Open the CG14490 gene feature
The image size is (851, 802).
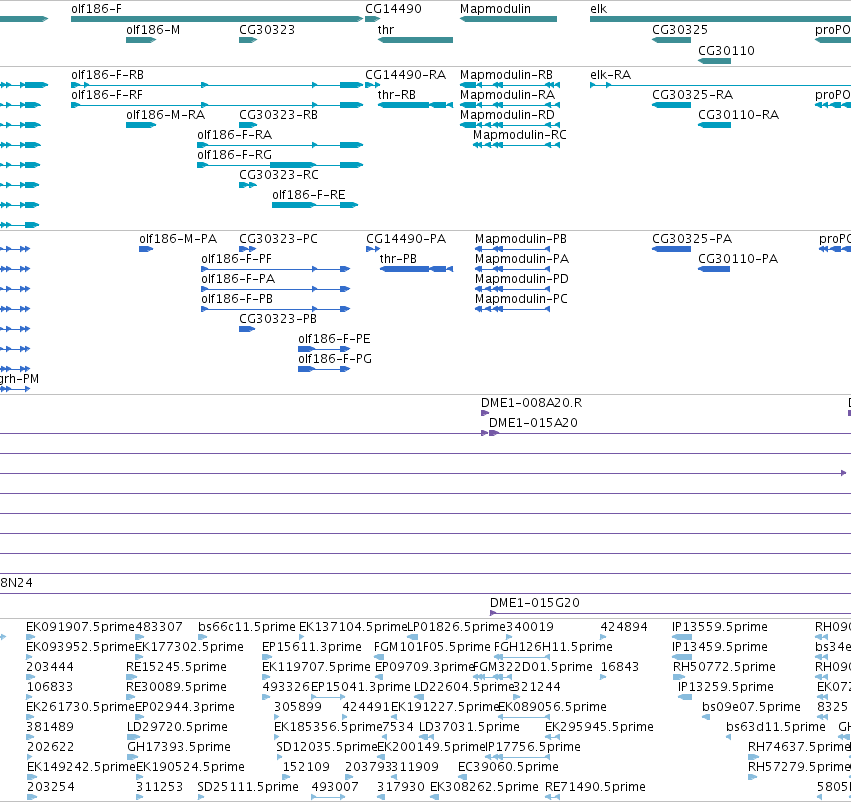tap(372, 19)
